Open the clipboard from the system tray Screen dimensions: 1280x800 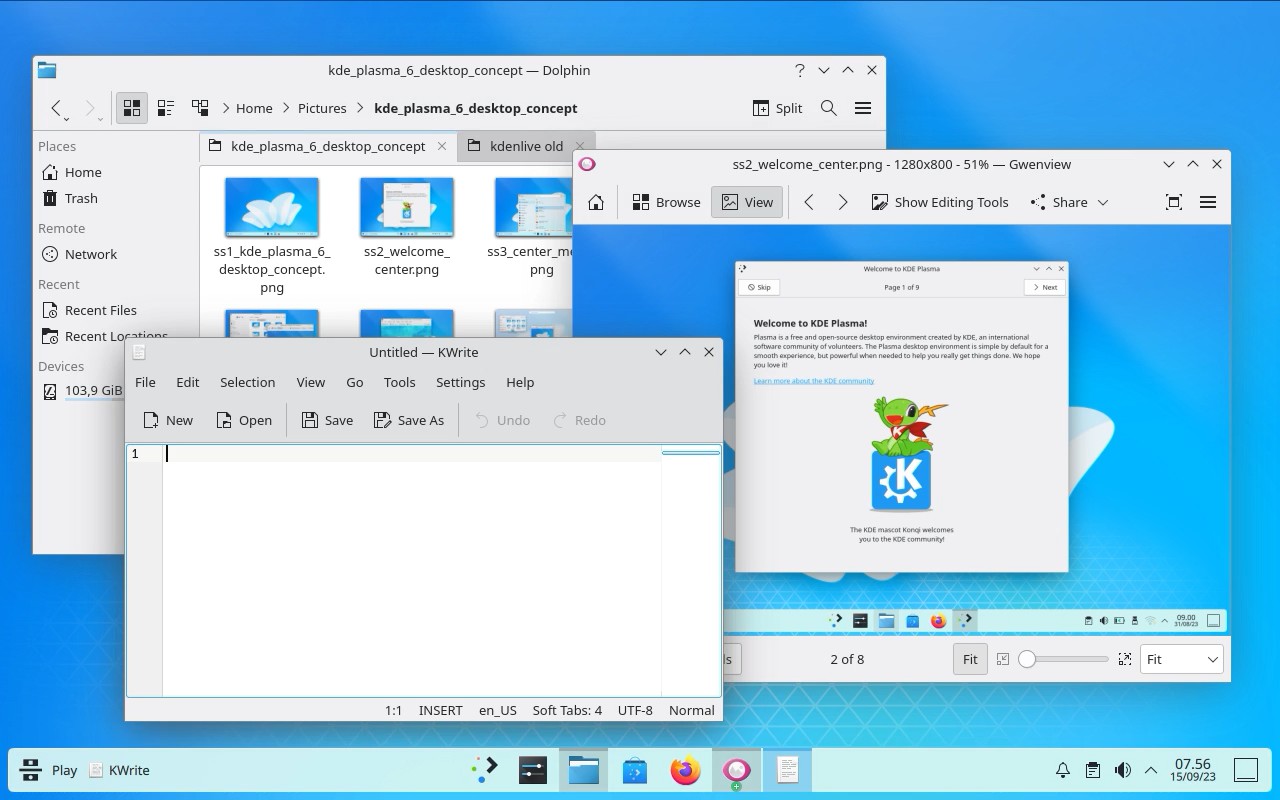click(1091, 770)
